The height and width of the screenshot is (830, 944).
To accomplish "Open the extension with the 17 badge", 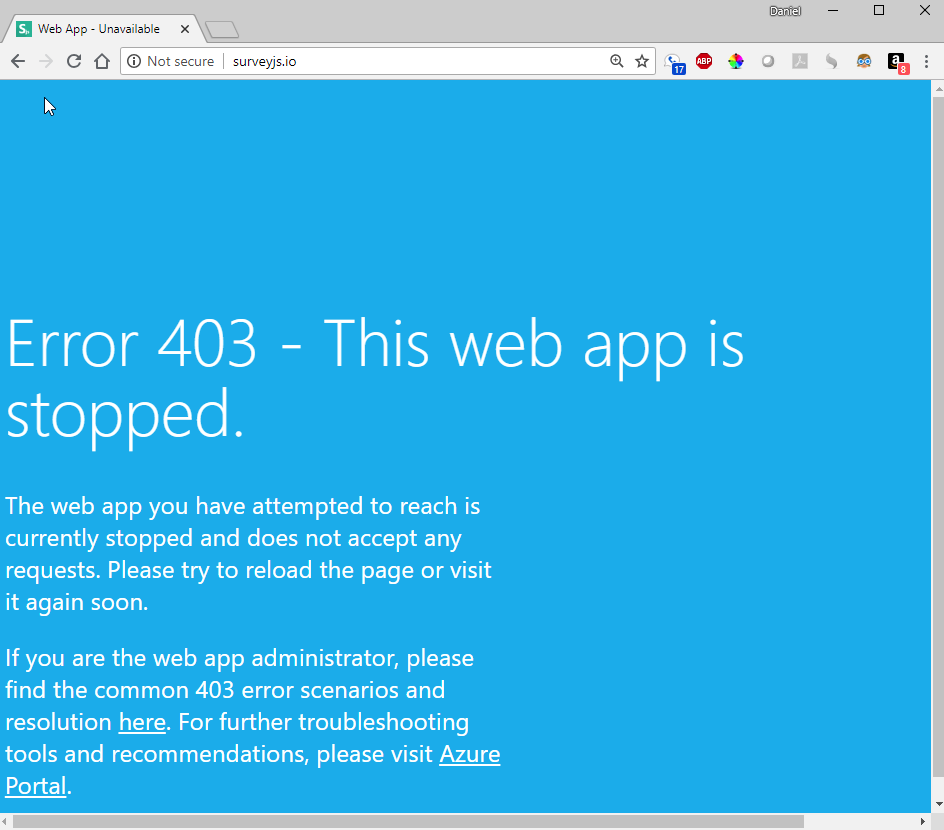I will (x=674, y=63).
